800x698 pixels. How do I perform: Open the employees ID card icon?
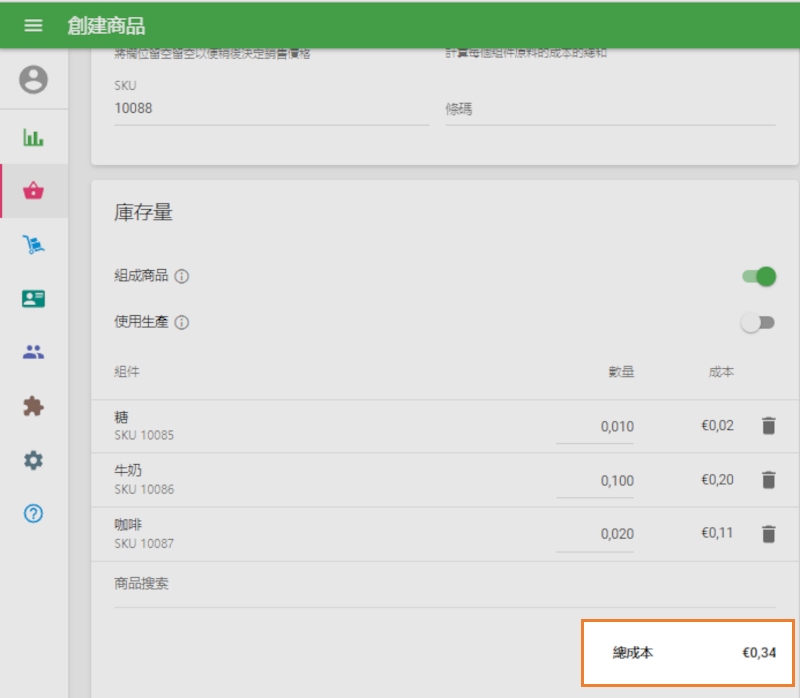(33, 299)
